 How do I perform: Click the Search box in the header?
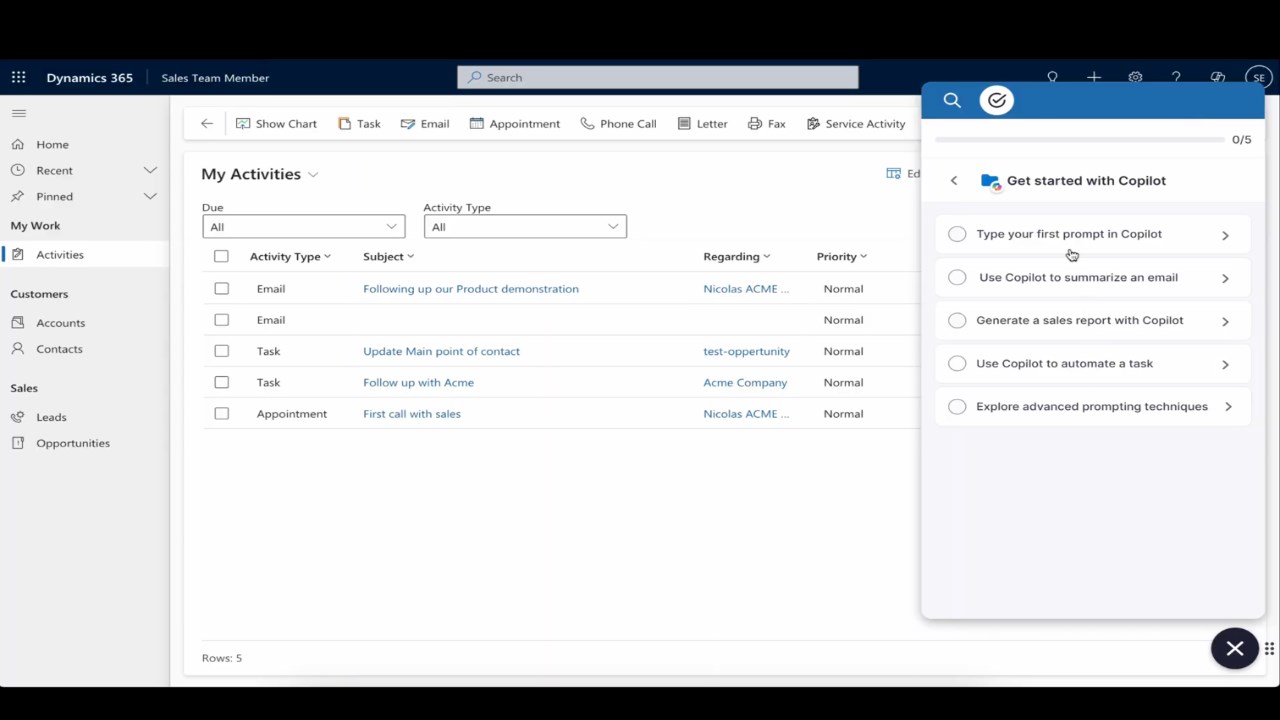click(x=658, y=77)
